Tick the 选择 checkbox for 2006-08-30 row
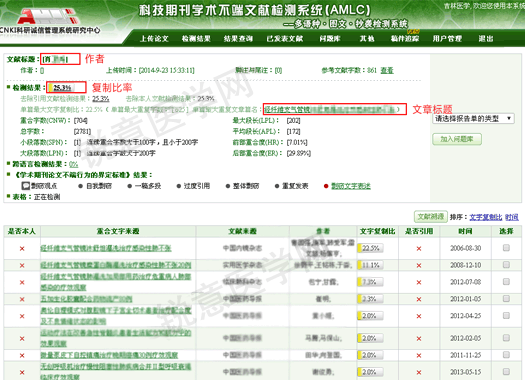This screenshot has width=525, height=380. (506, 247)
